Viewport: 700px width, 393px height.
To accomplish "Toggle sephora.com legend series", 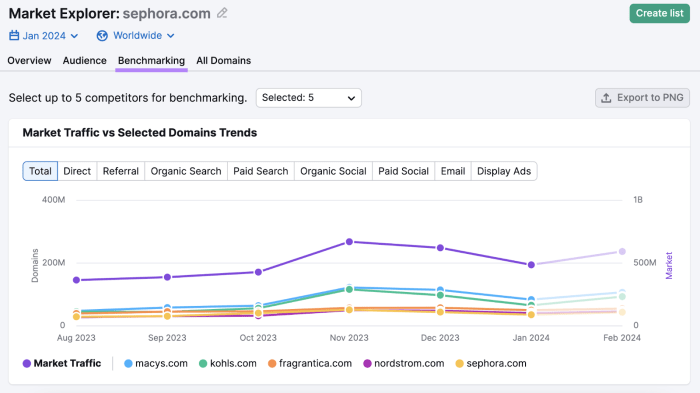I will (x=491, y=364).
